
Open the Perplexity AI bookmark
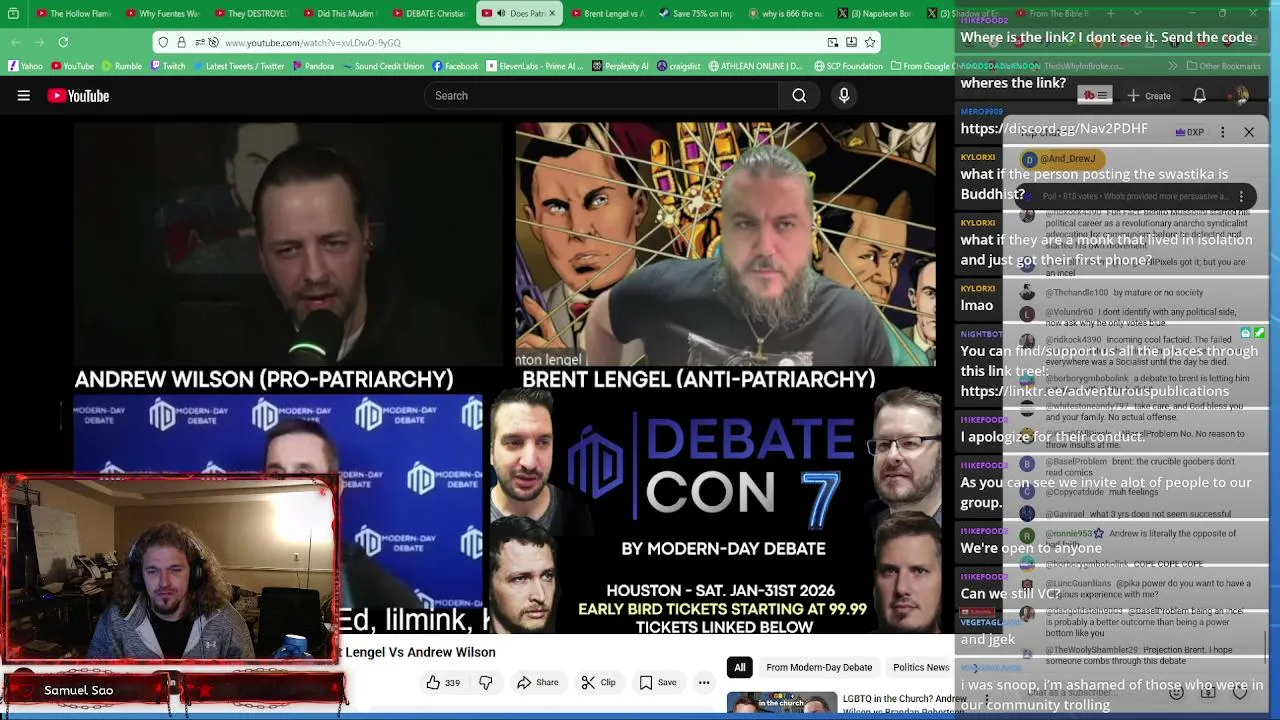tap(620, 66)
